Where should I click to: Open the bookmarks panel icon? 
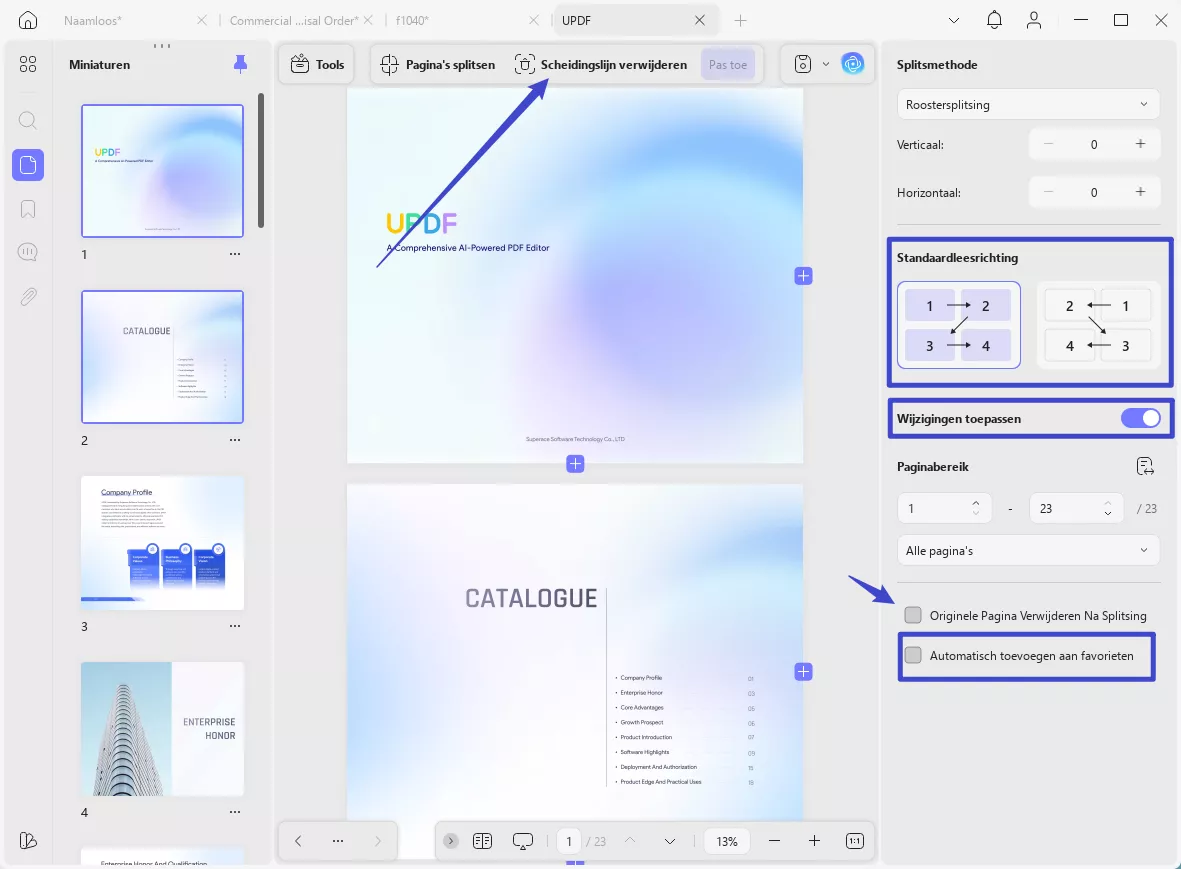coord(28,209)
